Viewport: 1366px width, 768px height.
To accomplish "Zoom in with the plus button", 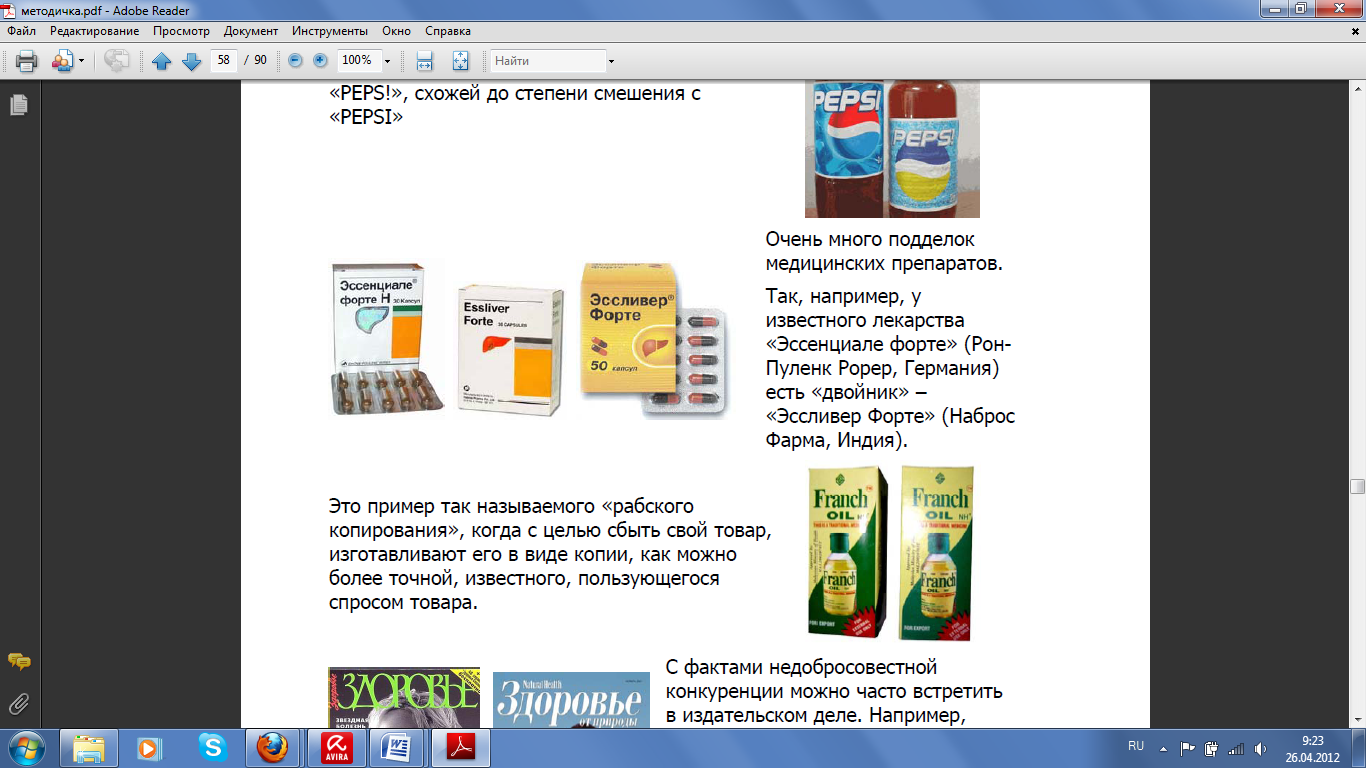I will coord(320,60).
